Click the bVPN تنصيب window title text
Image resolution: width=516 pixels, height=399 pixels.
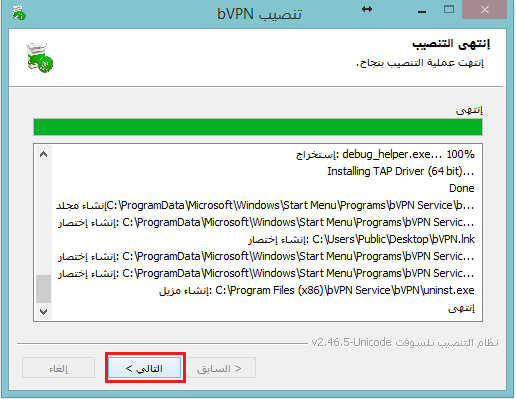(x=259, y=14)
